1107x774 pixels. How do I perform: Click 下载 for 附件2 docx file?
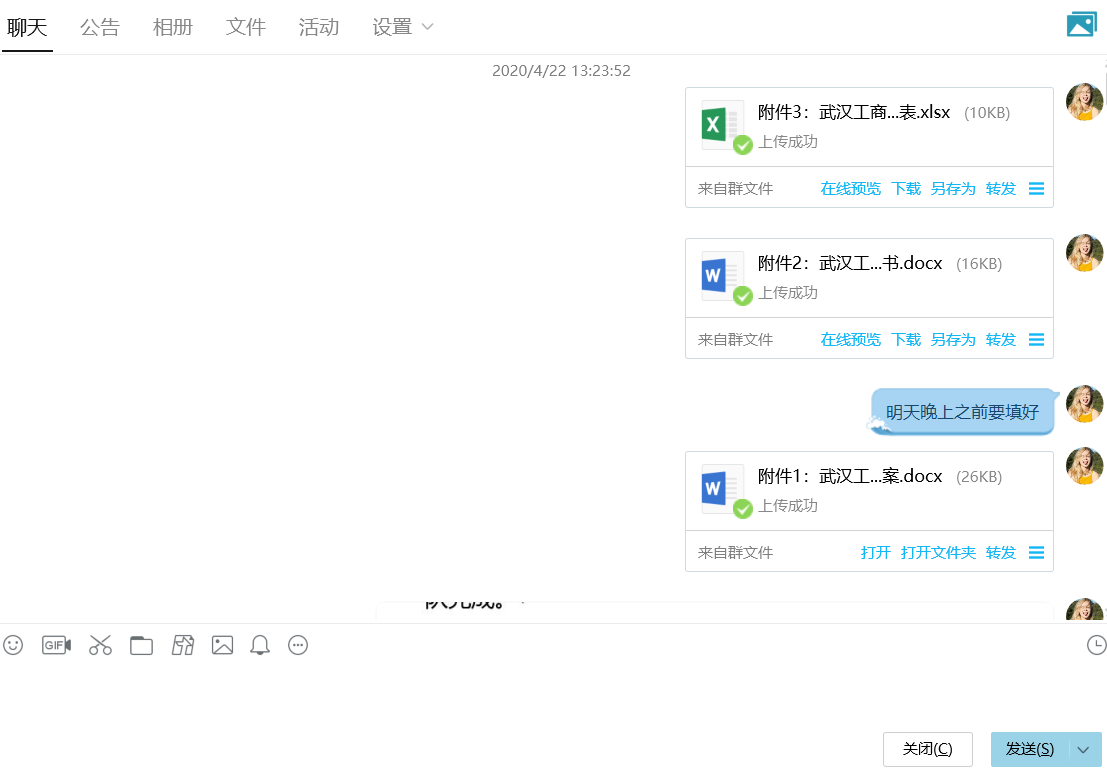click(906, 339)
